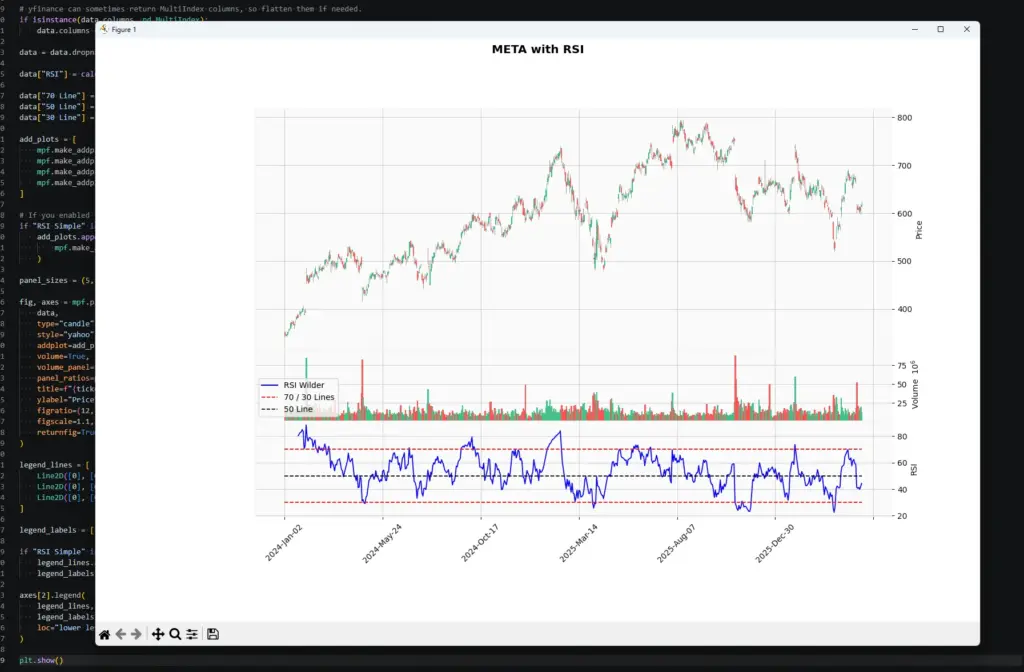This screenshot has width=1024, height=672.
Task: Click "volume=True," line in code editor
Action: [63, 357]
